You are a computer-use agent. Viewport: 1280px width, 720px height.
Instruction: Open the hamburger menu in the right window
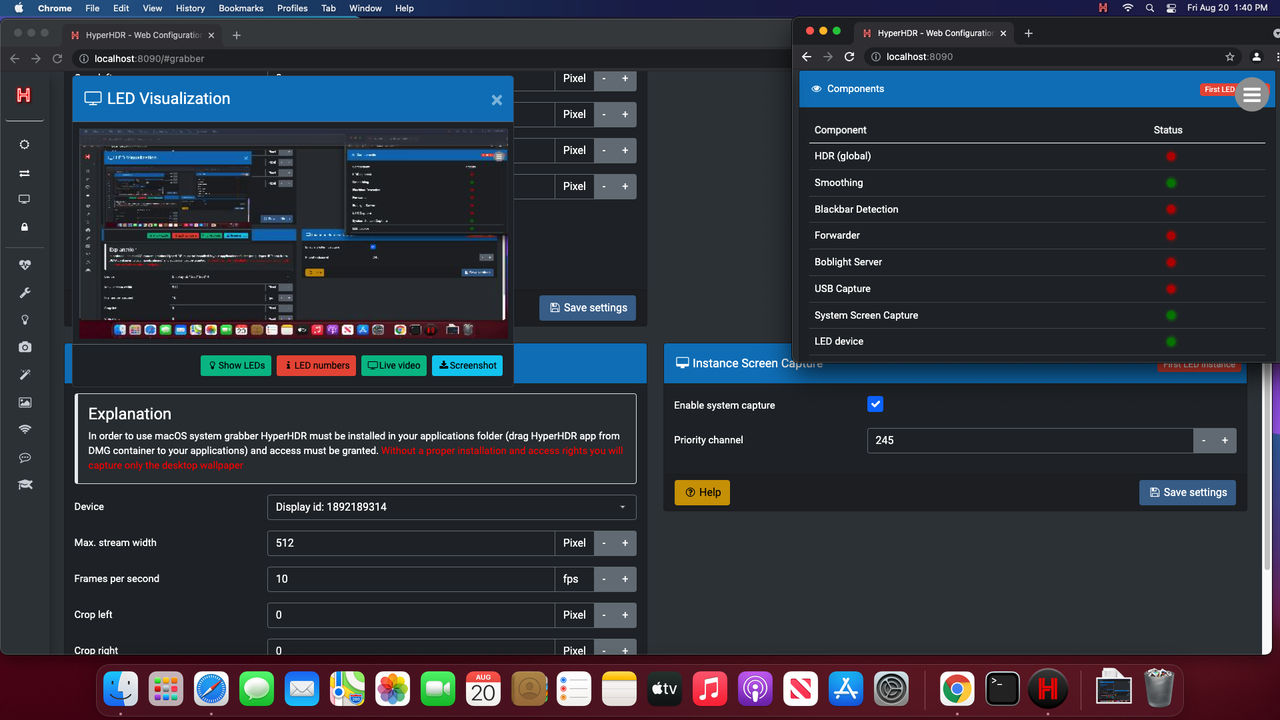1251,94
